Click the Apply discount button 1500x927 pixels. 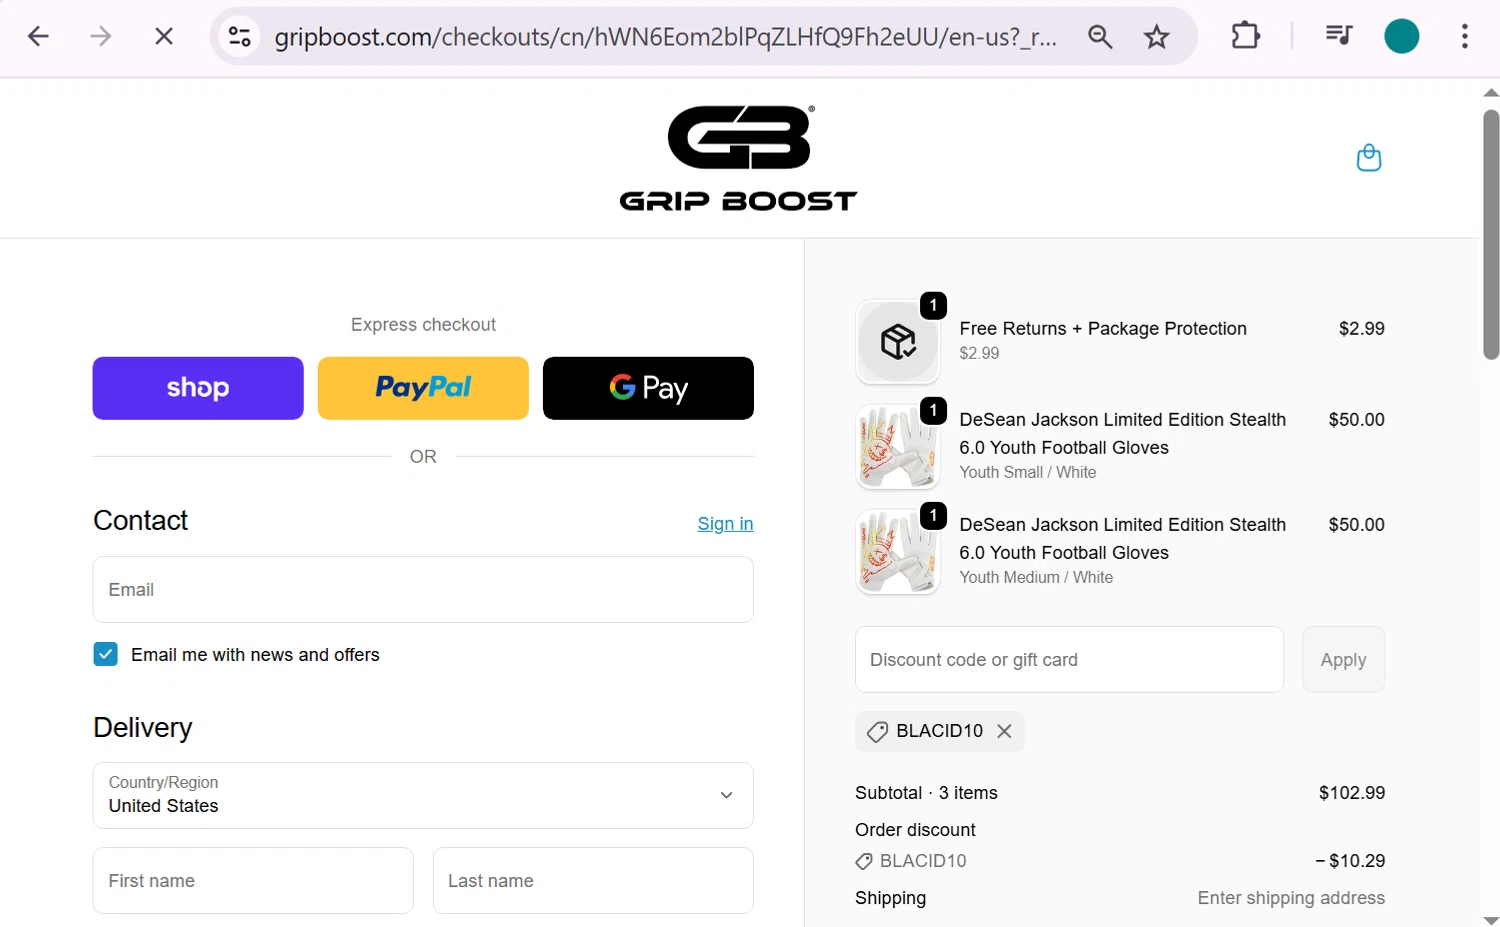pos(1343,660)
